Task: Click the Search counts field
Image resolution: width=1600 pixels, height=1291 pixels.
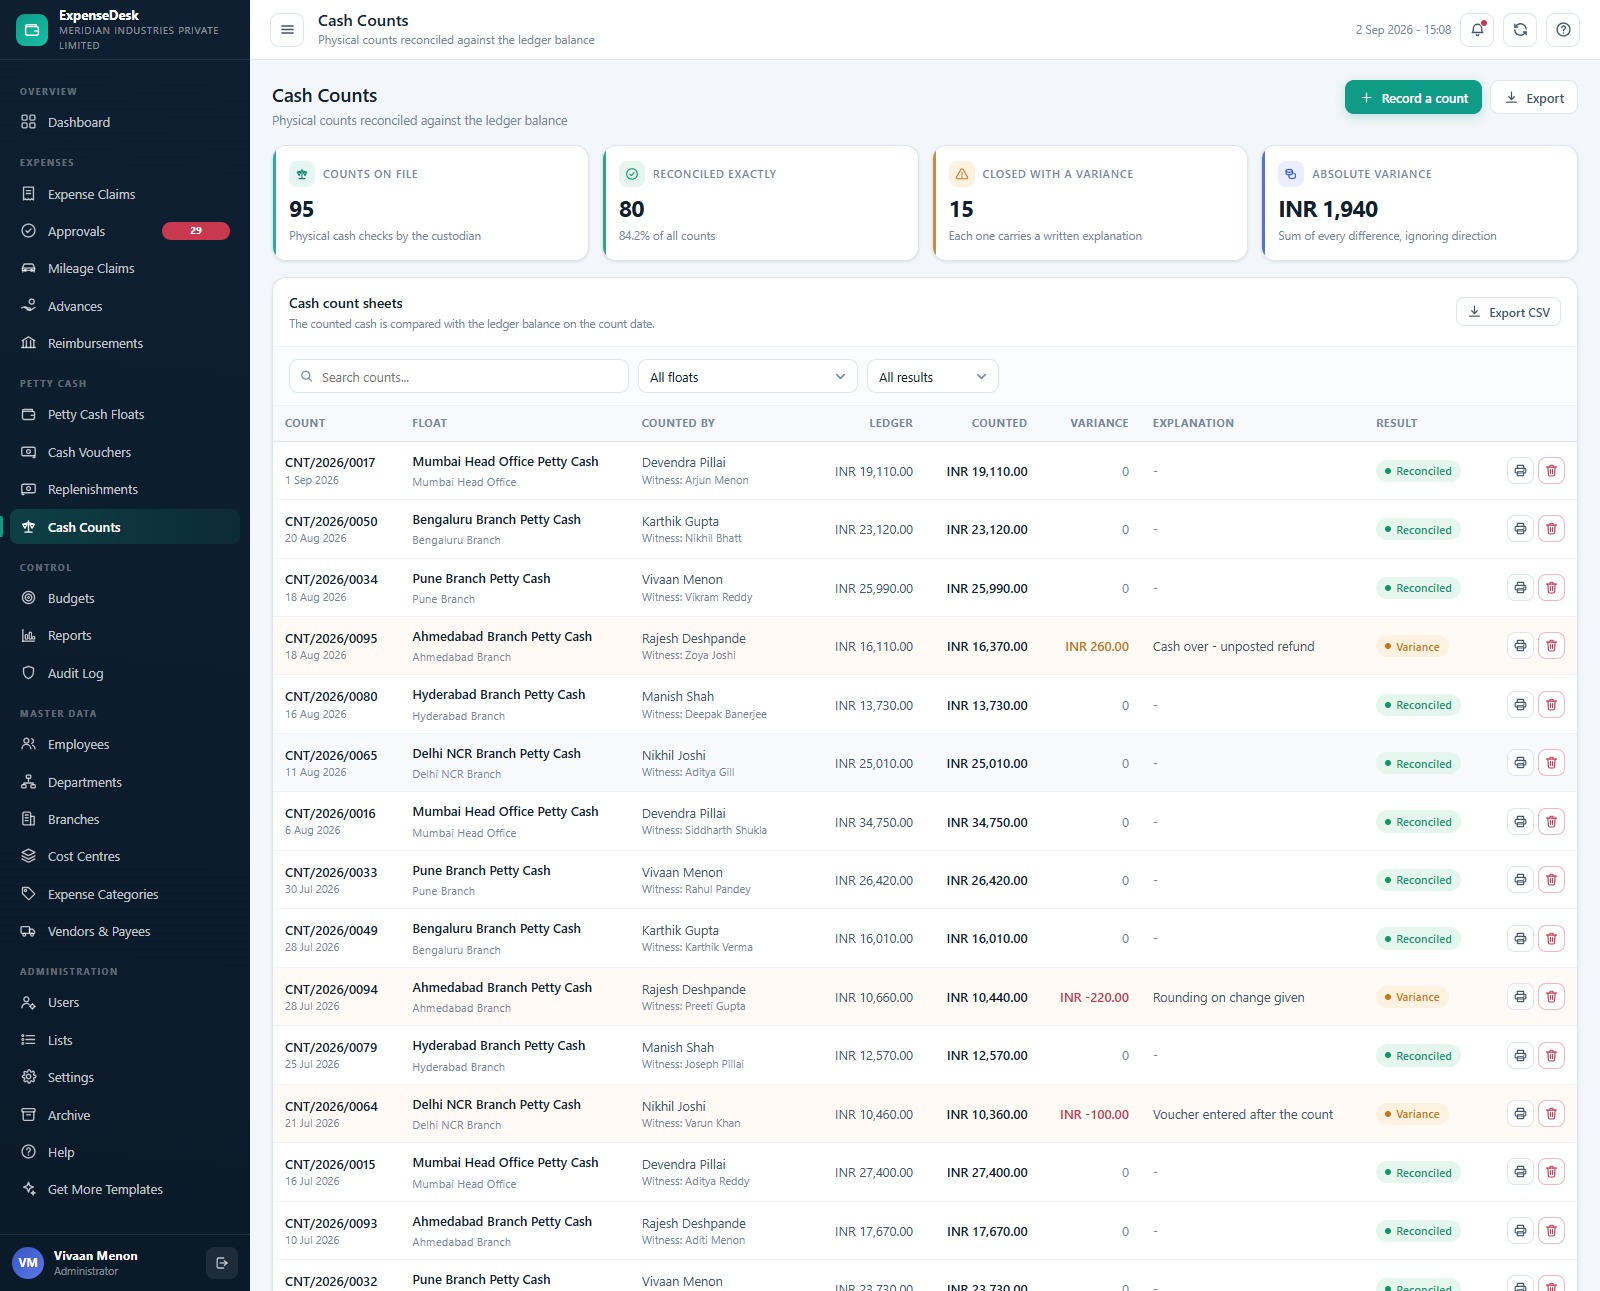Action: (x=459, y=377)
